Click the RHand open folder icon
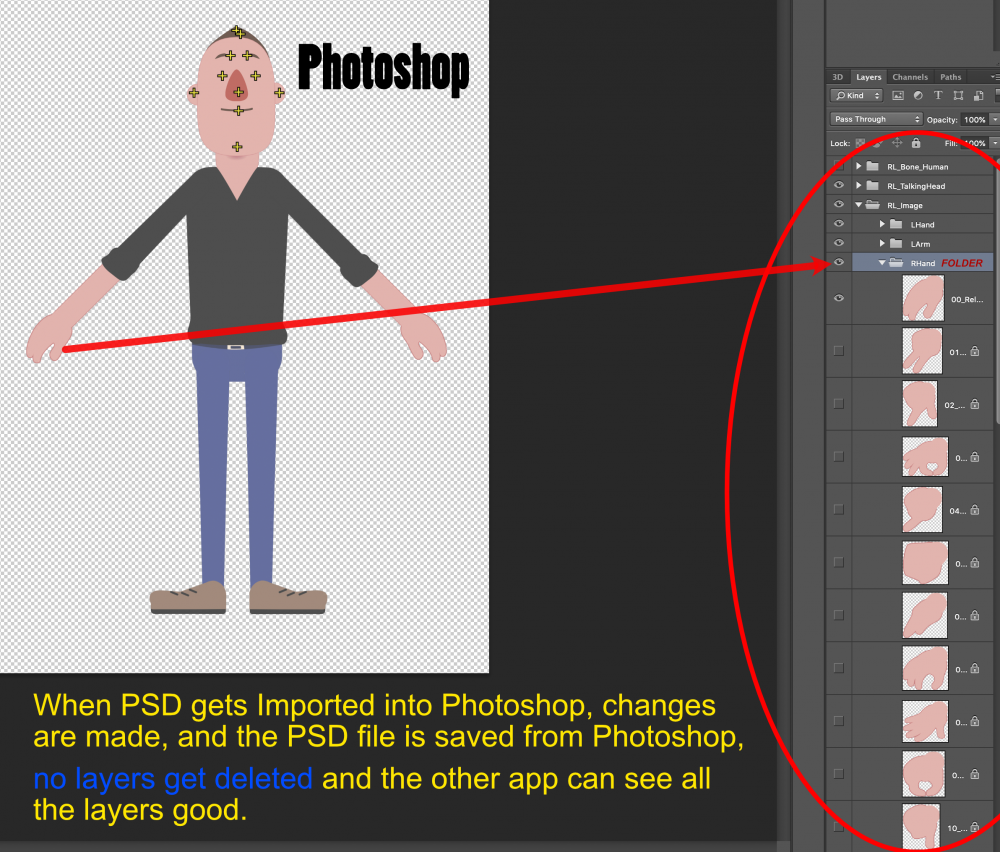 coord(896,262)
